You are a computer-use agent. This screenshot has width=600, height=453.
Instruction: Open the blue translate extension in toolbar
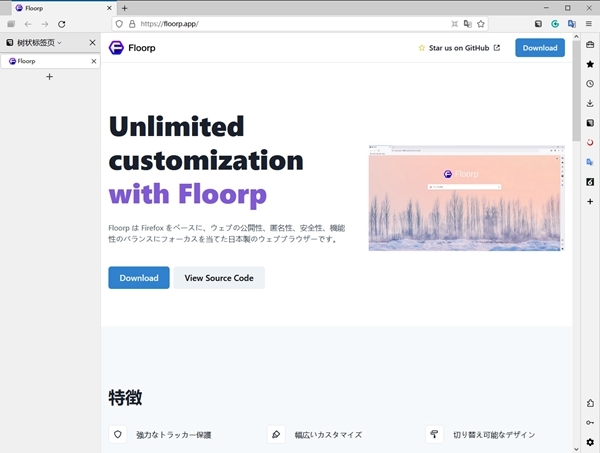pyautogui.click(x=572, y=24)
